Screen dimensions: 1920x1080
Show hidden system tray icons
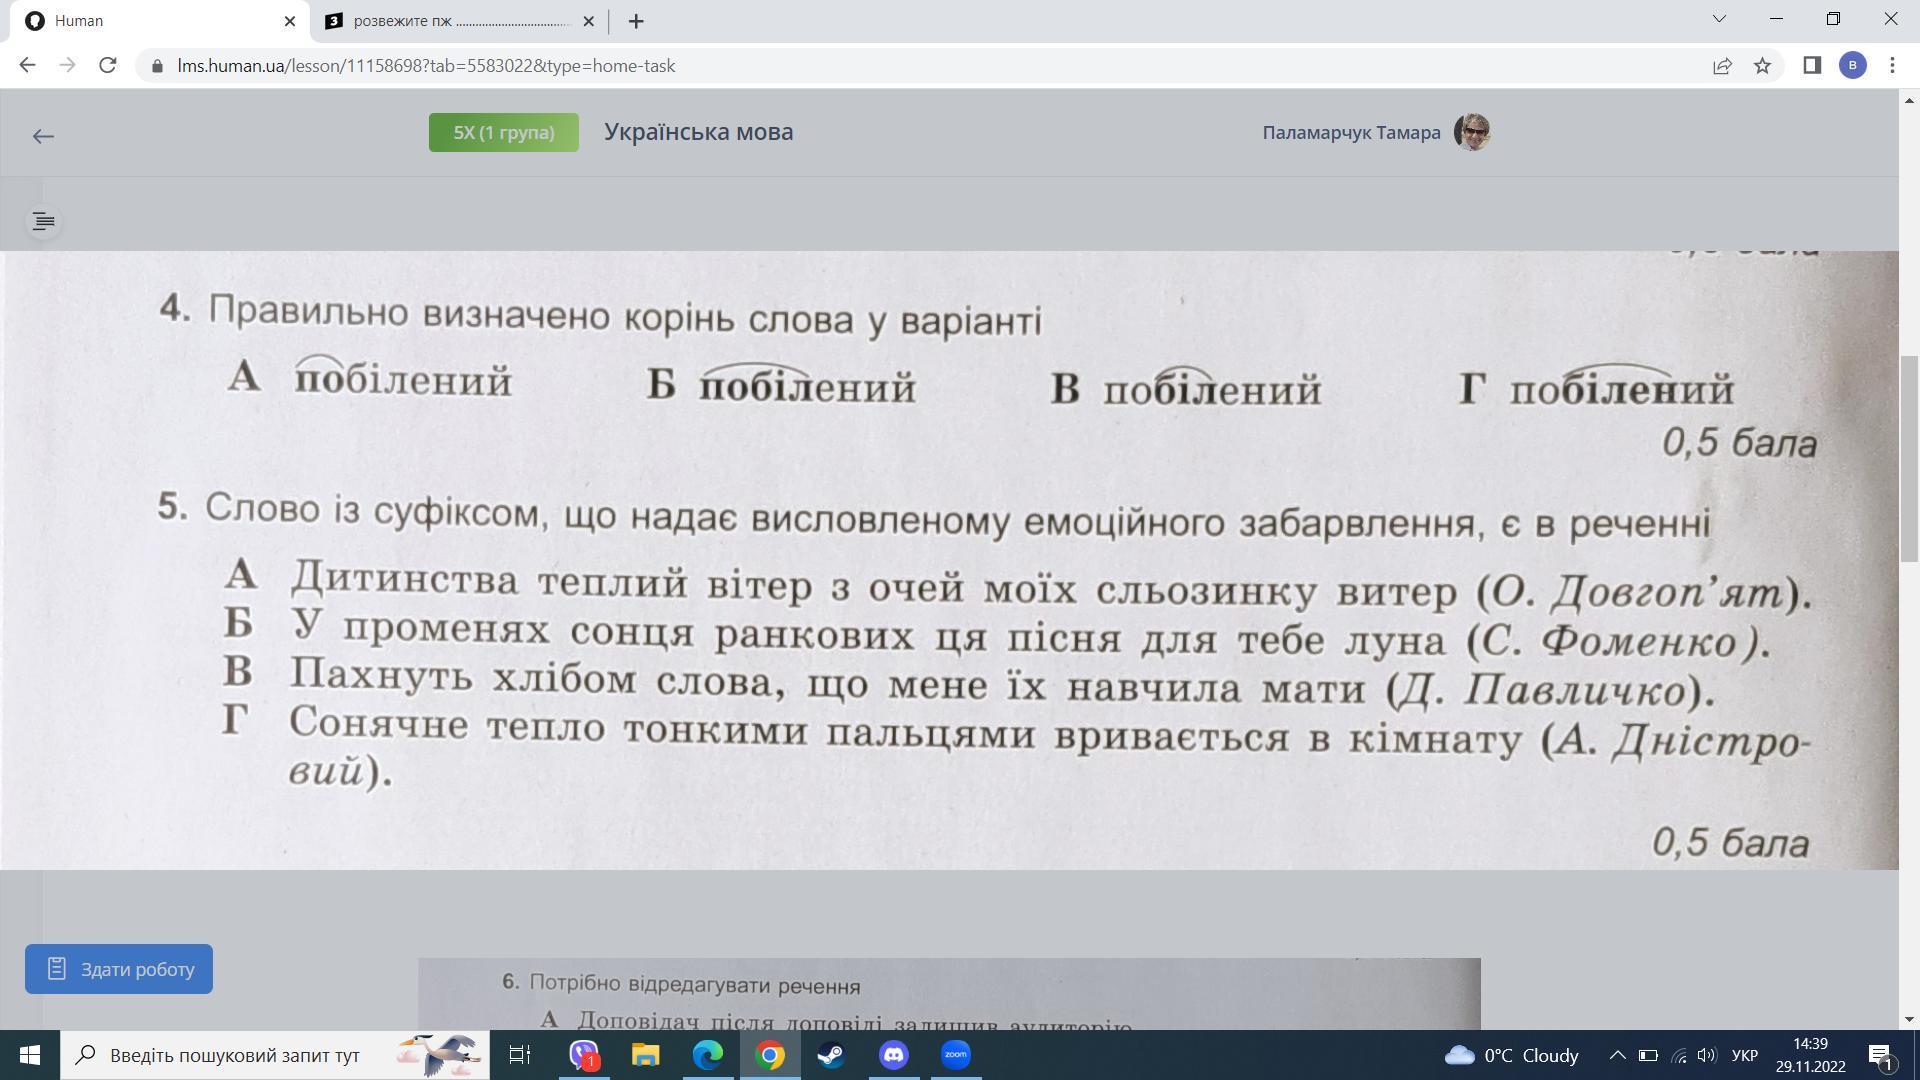(x=1616, y=1055)
